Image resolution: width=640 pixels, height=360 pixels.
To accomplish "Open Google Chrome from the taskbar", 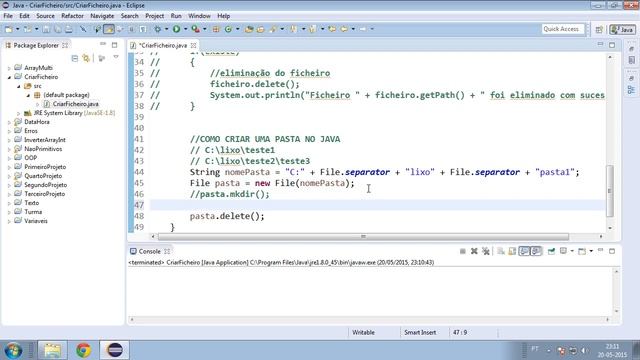I will (84, 350).
